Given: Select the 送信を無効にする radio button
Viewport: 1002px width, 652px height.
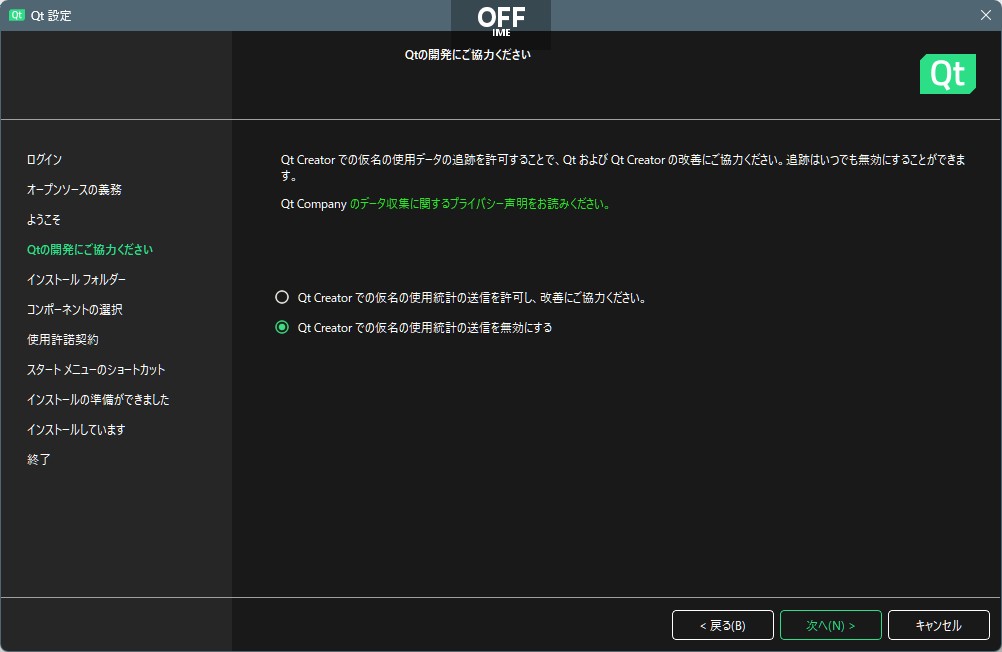Looking at the screenshot, I should coord(282,327).
